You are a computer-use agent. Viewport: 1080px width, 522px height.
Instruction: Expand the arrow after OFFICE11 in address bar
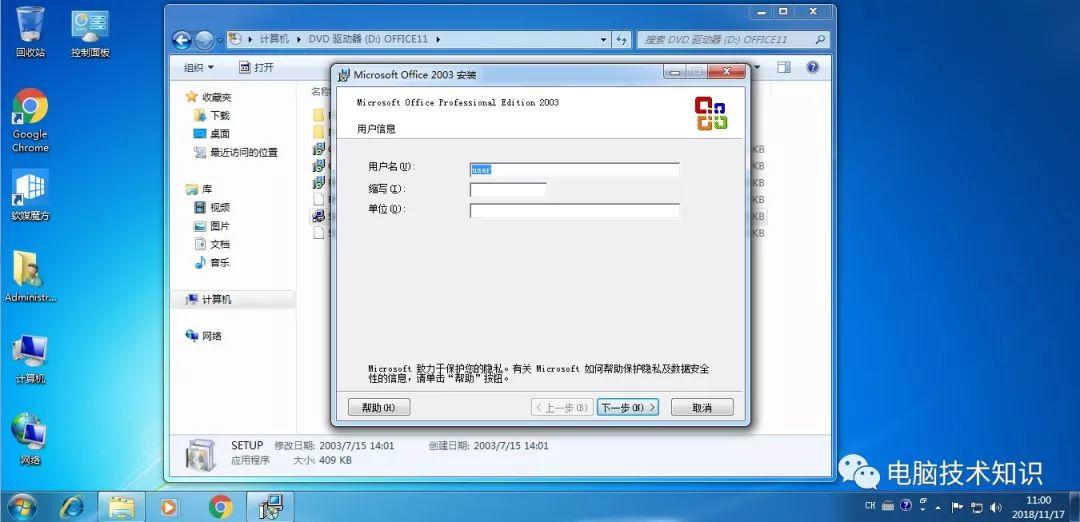pyautogui.click(x=438, y=39)
